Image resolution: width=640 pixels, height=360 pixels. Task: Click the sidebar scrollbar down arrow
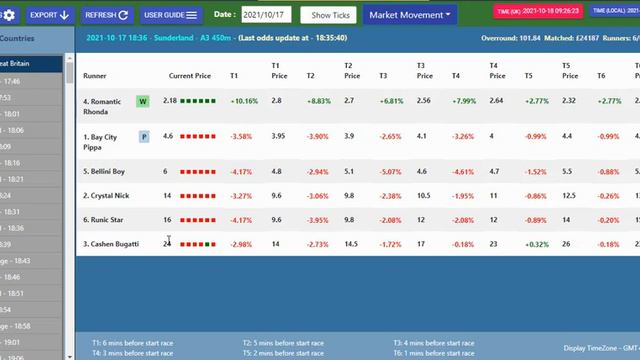click(69, 356)
